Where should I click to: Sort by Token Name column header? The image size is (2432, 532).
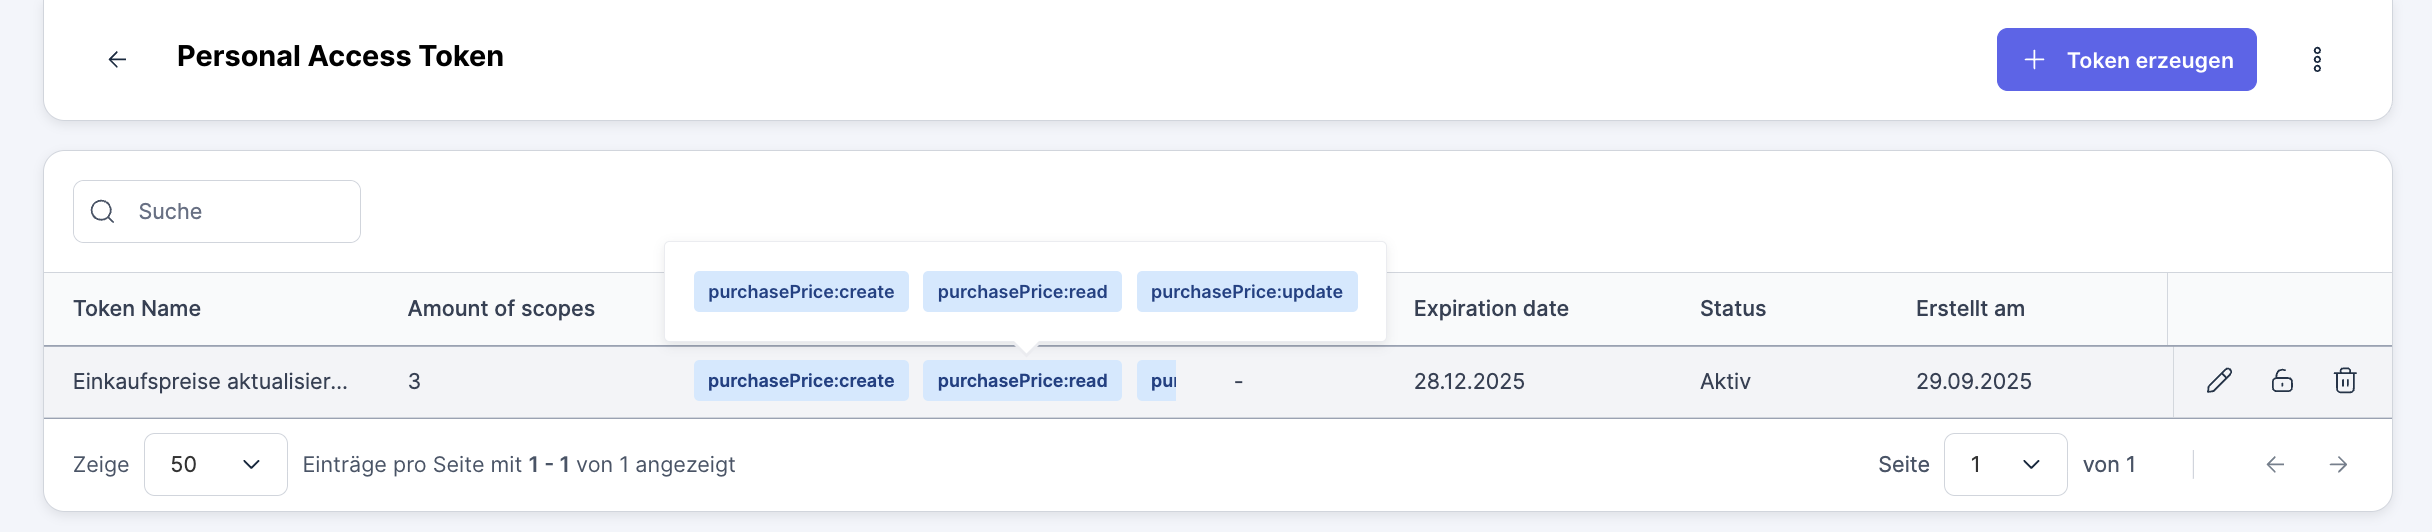coord(137,309)
